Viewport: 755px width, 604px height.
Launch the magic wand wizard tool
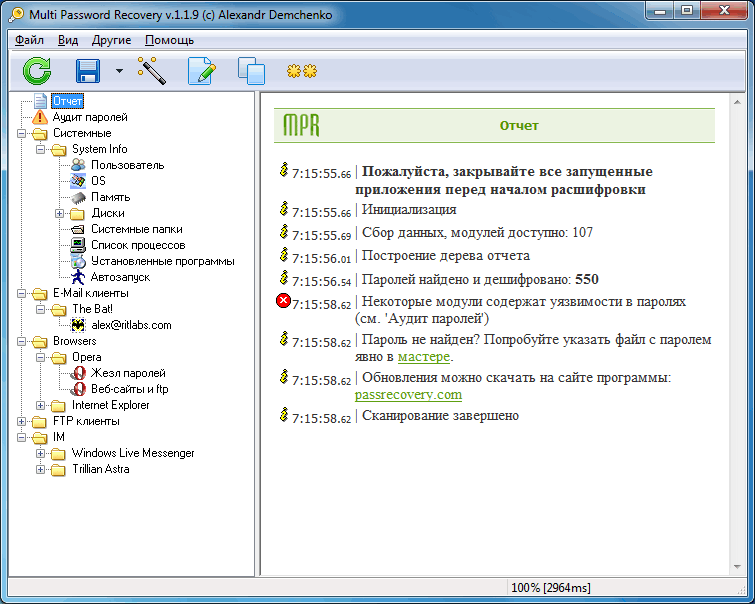152,71
